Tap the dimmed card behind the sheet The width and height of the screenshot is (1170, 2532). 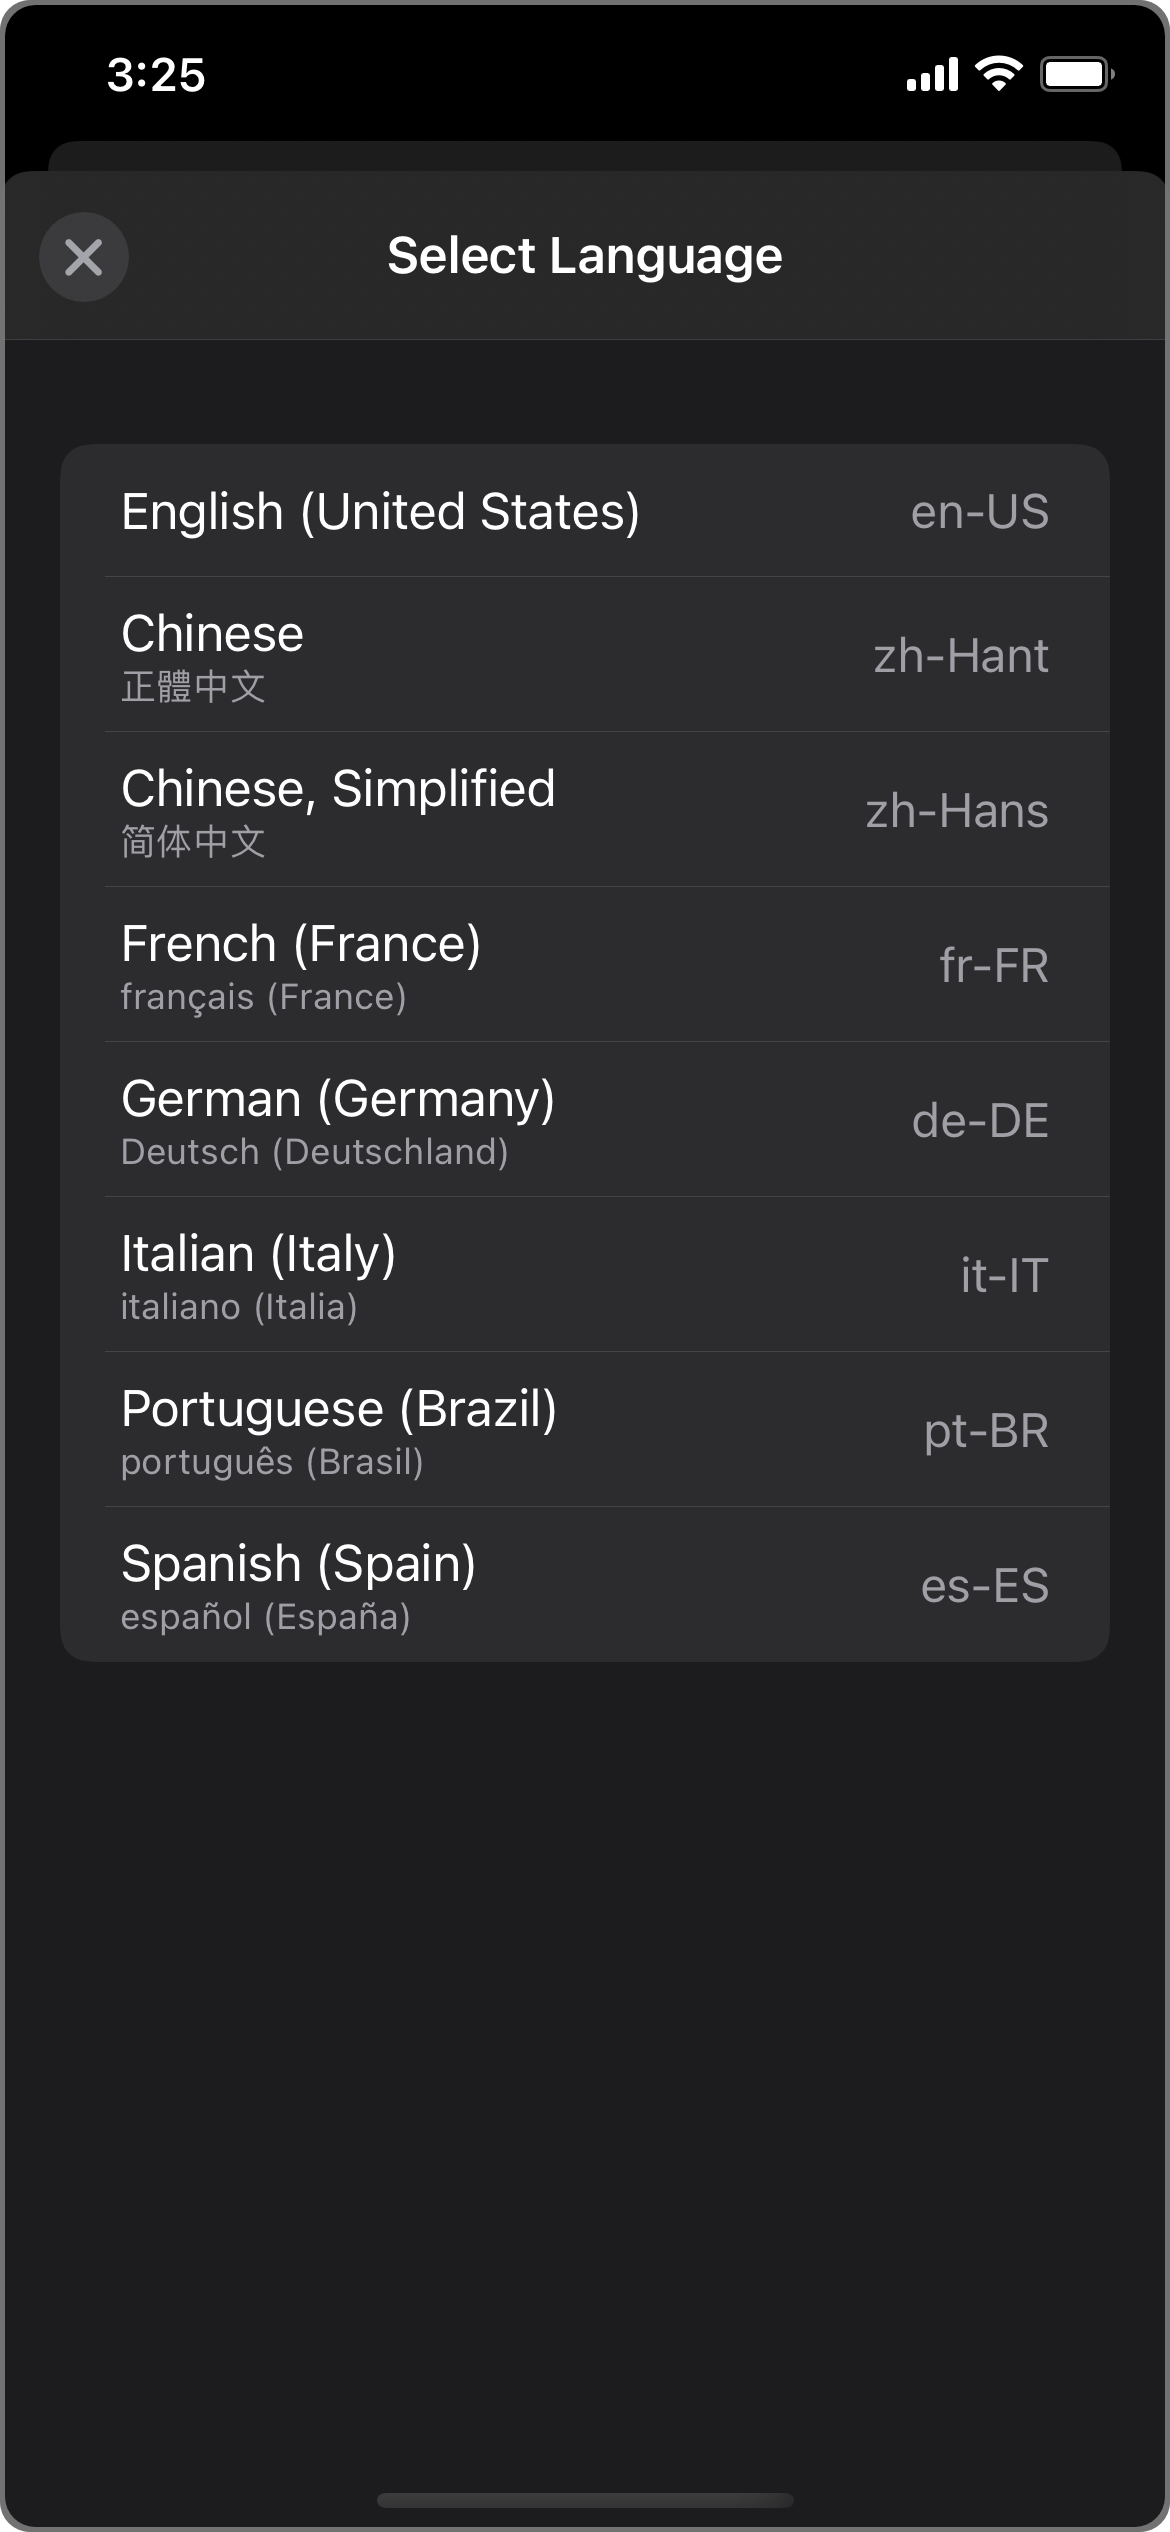pos(585,155)
